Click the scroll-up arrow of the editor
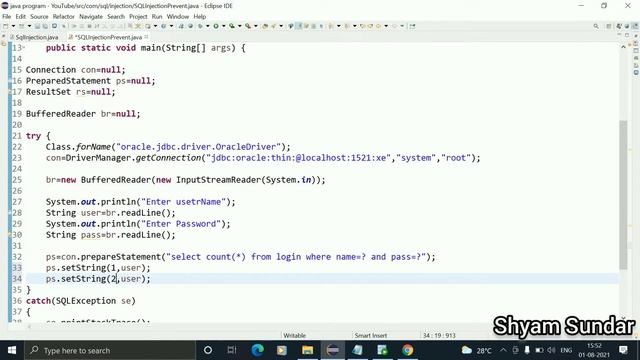Image resolution: width=640 pixels, height=360 pixels. click(x=623, y=47)
